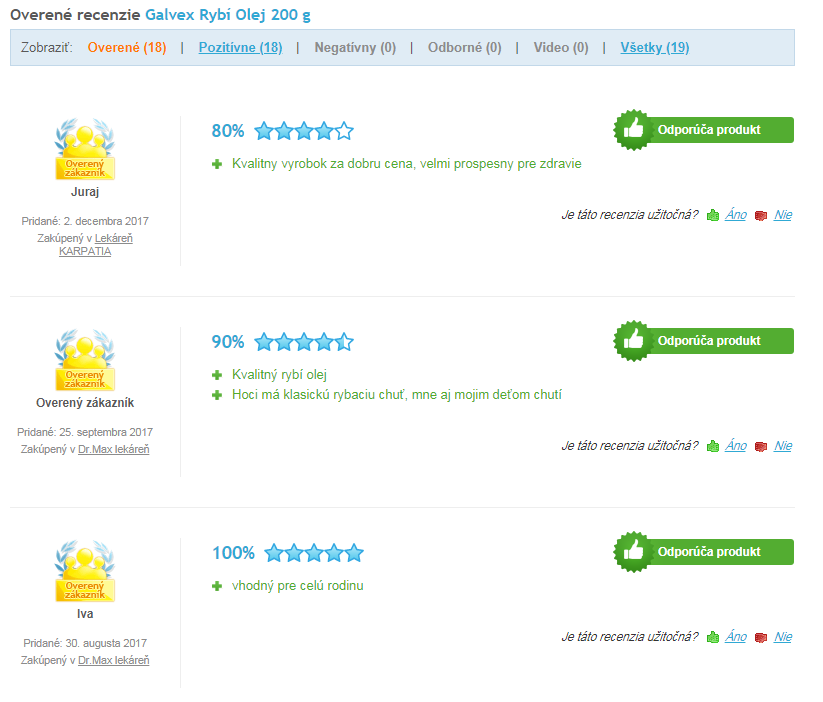823x702 pixels.
Task: Click the text 'Kvalitny vyrobok za dobru cena'
Action: (x=322, y=164)
